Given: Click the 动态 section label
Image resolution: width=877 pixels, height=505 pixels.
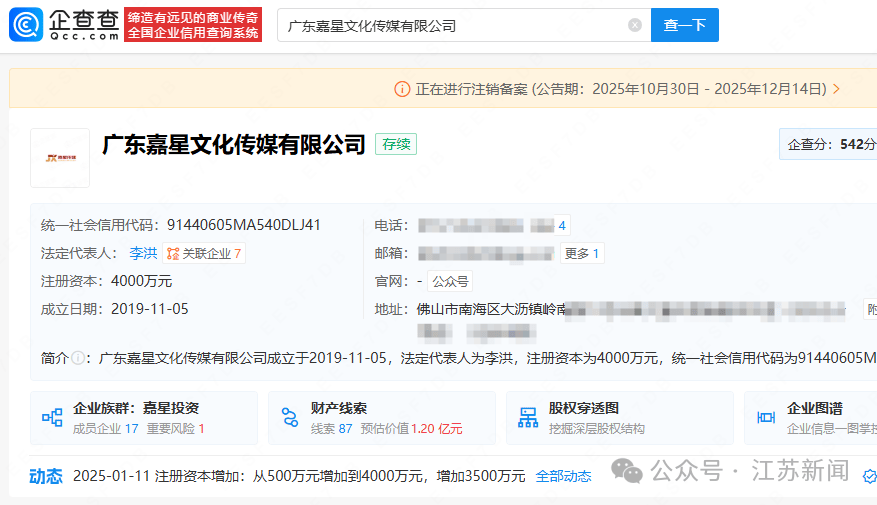Looking at the screenshot, I should [x=46, y=476].
